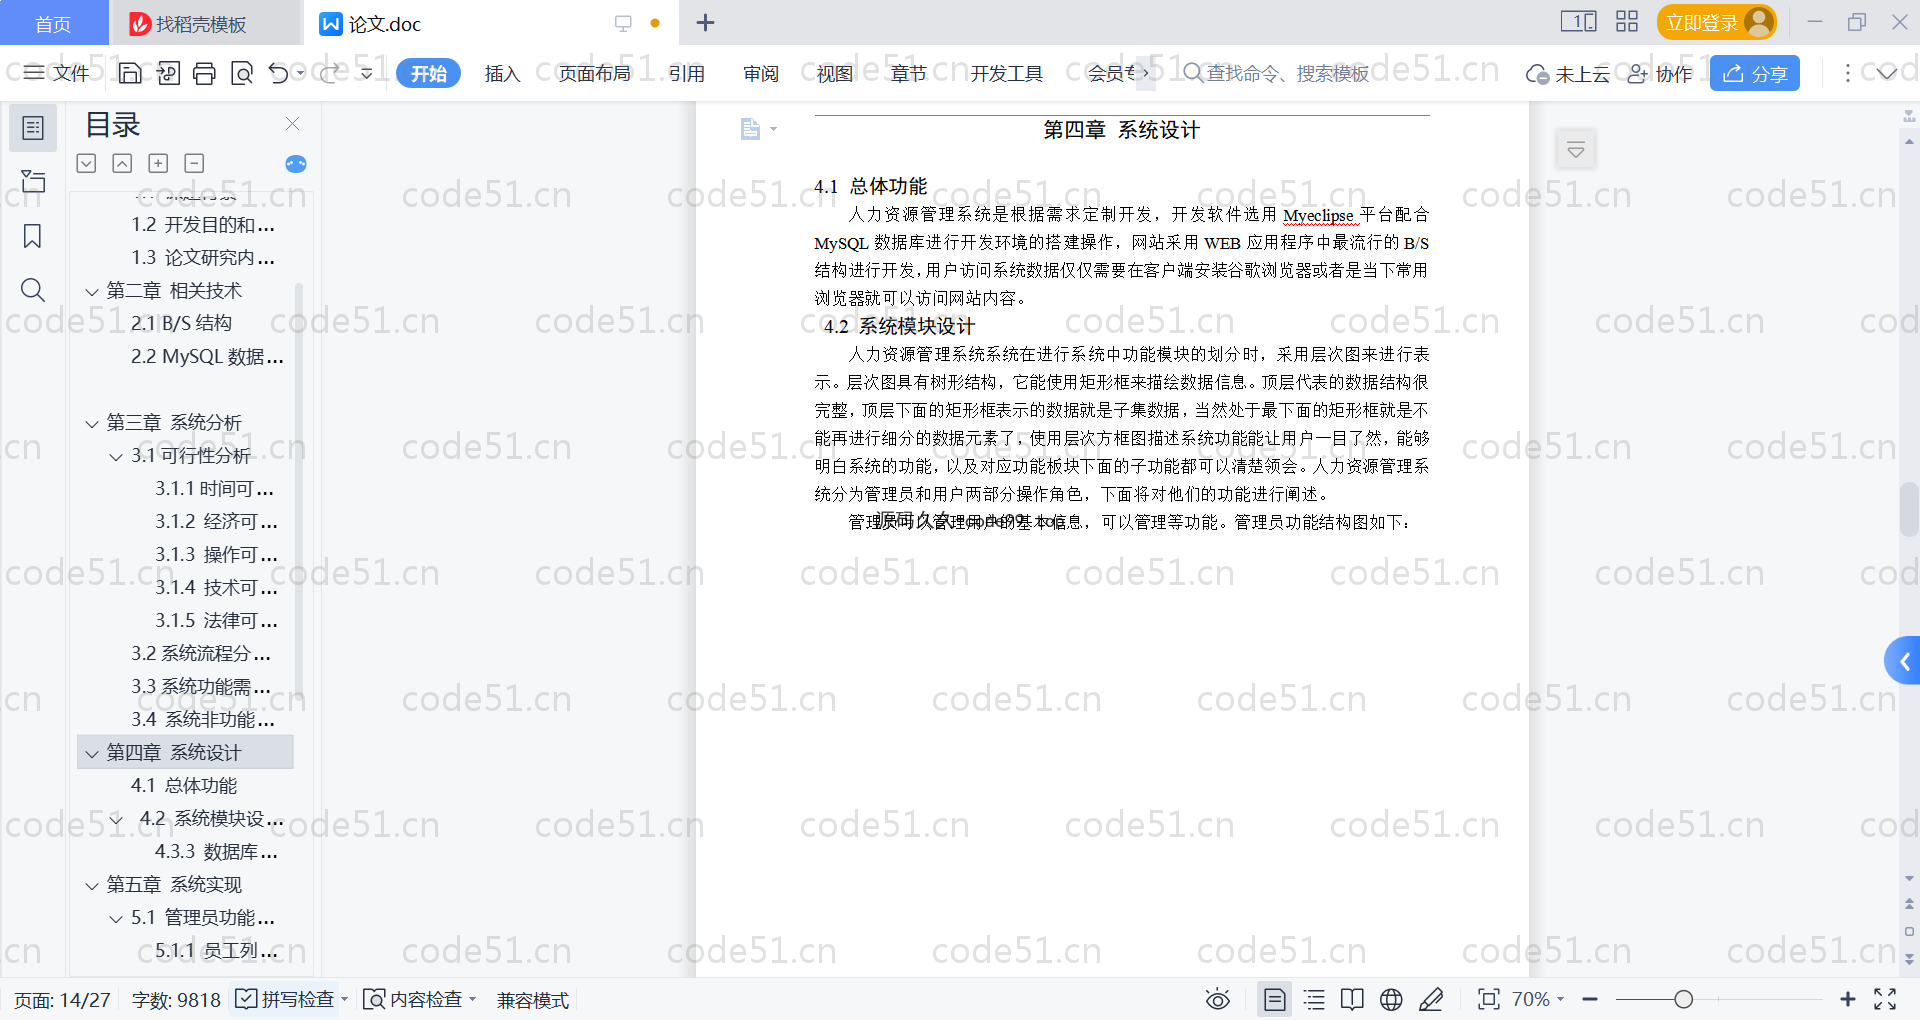This screenshot has width=1920, height=1020.
Task: Select 2.1 B/S 结构 outline entry
Action: coord(181,323)
